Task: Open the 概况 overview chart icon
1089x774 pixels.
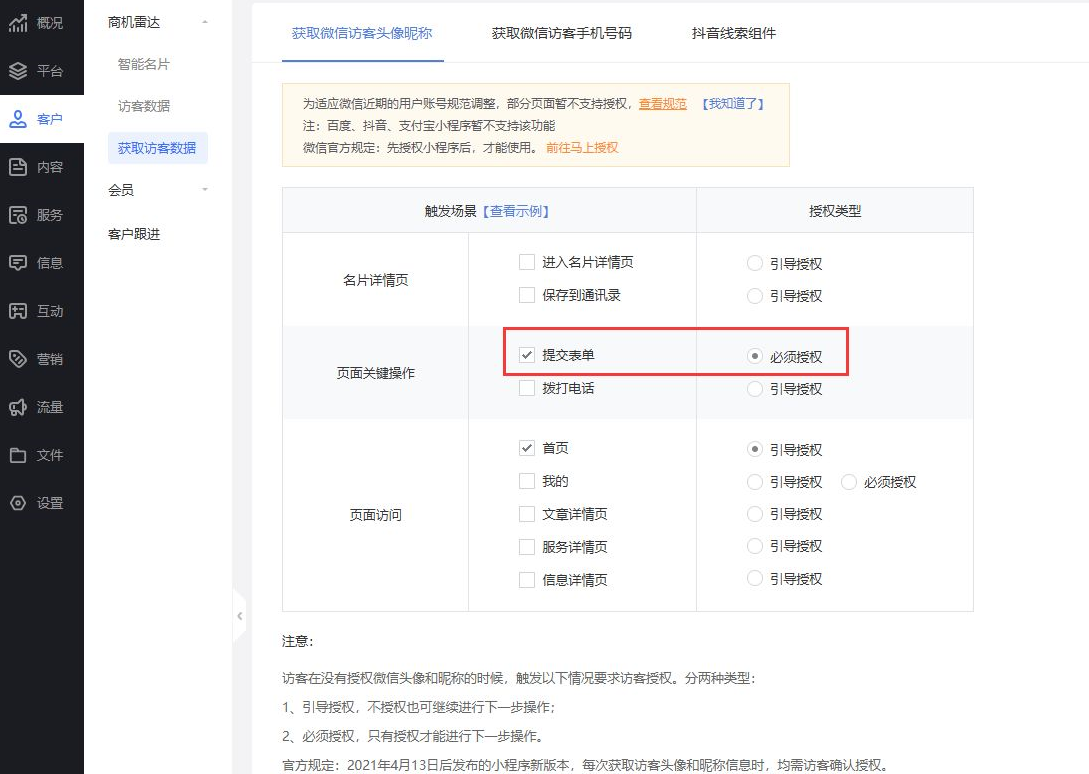Action: click(x=18, y=23)
